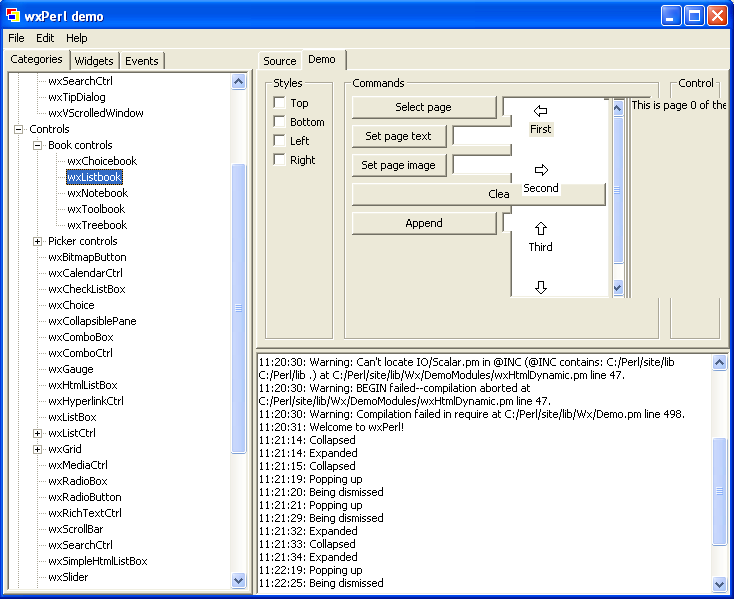Viewport: 734px width, 599px height.
Task: Expand the Picker controls tree node
Action: (x=38, y=241)
